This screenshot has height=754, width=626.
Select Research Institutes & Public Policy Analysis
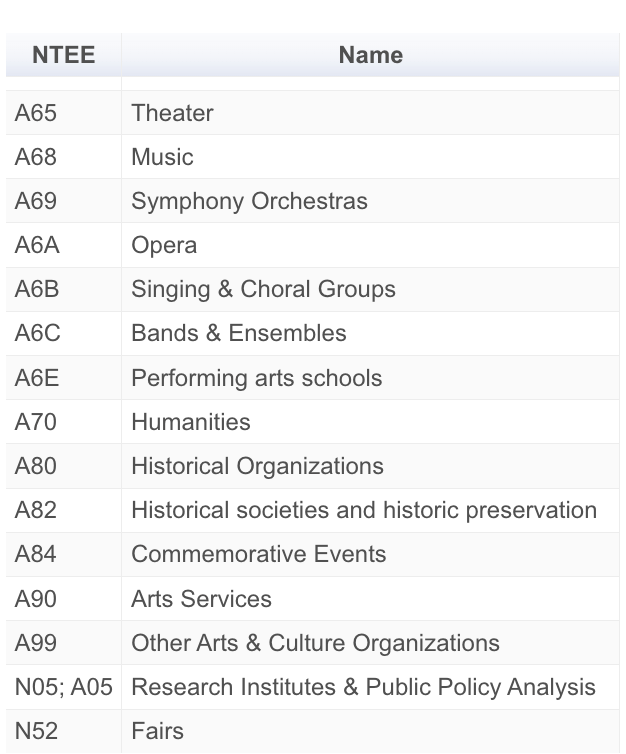coord(363,687)
